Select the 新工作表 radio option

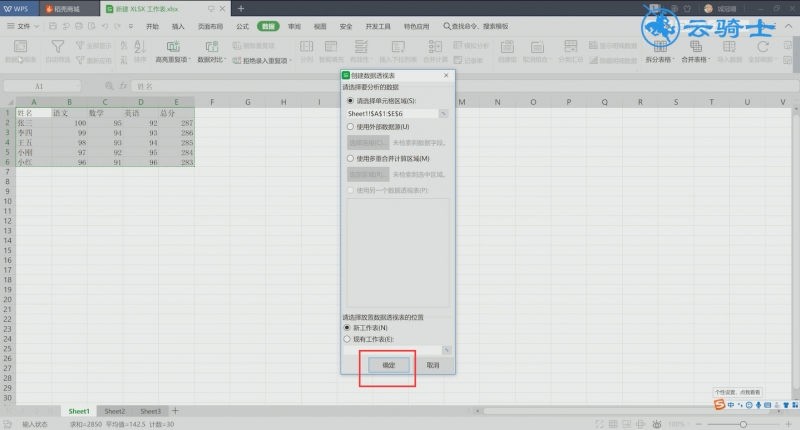click(x=347, y=327)
